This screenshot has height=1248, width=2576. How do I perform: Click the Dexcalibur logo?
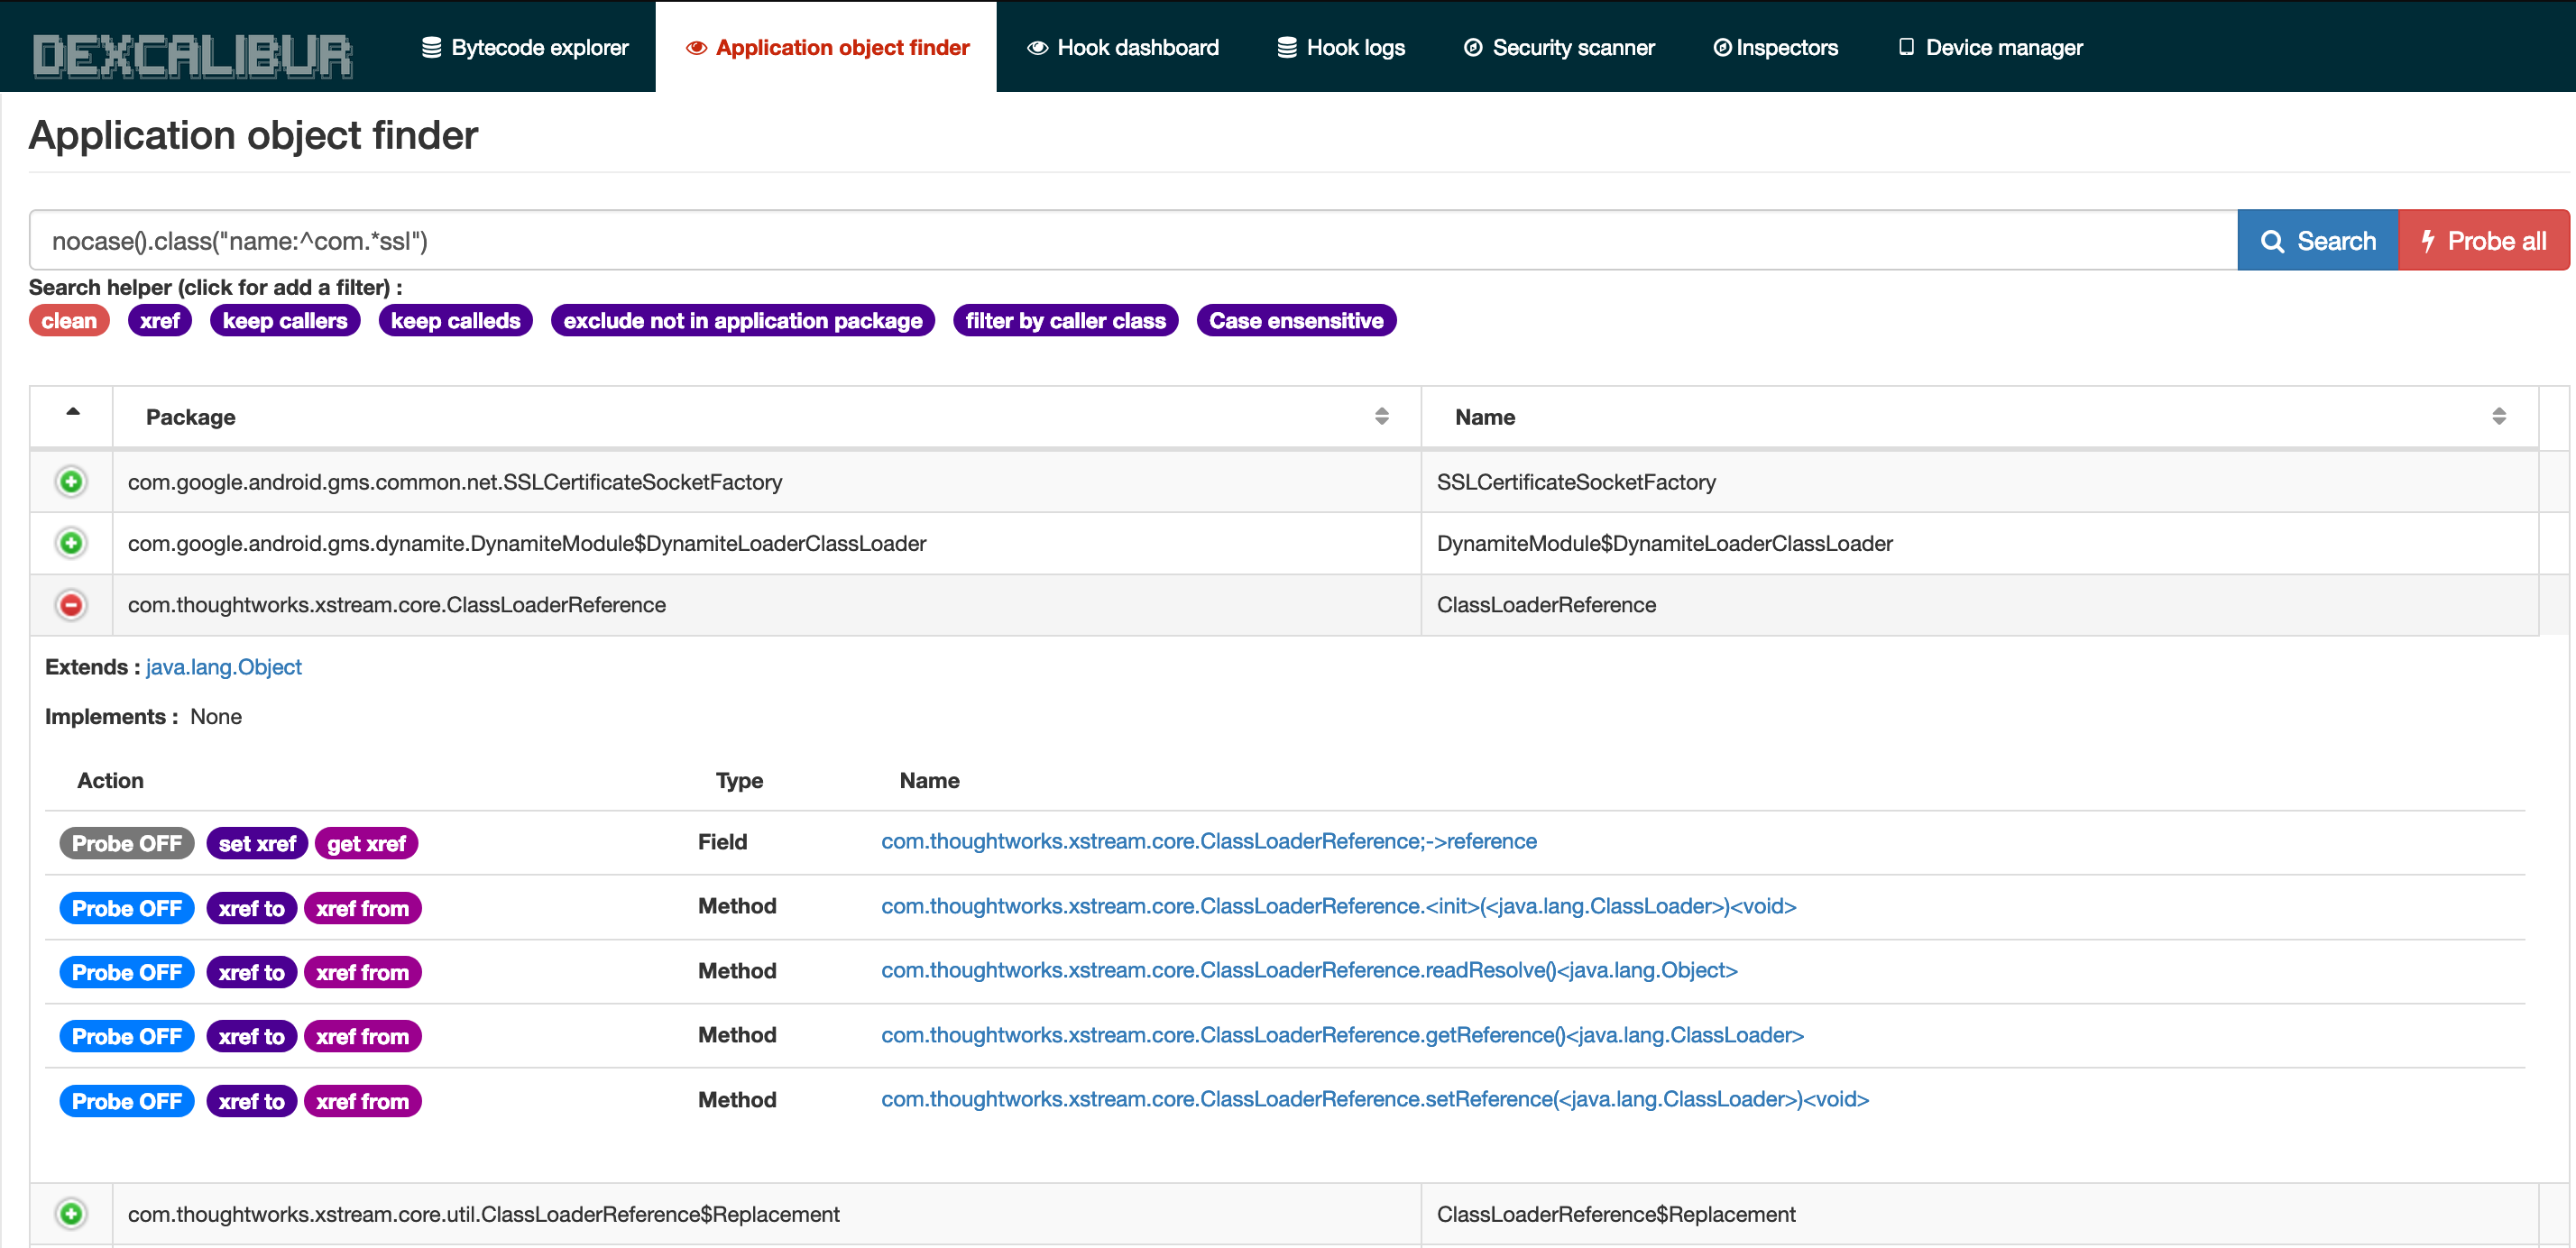pyautogui.click(x=192, y=55)
